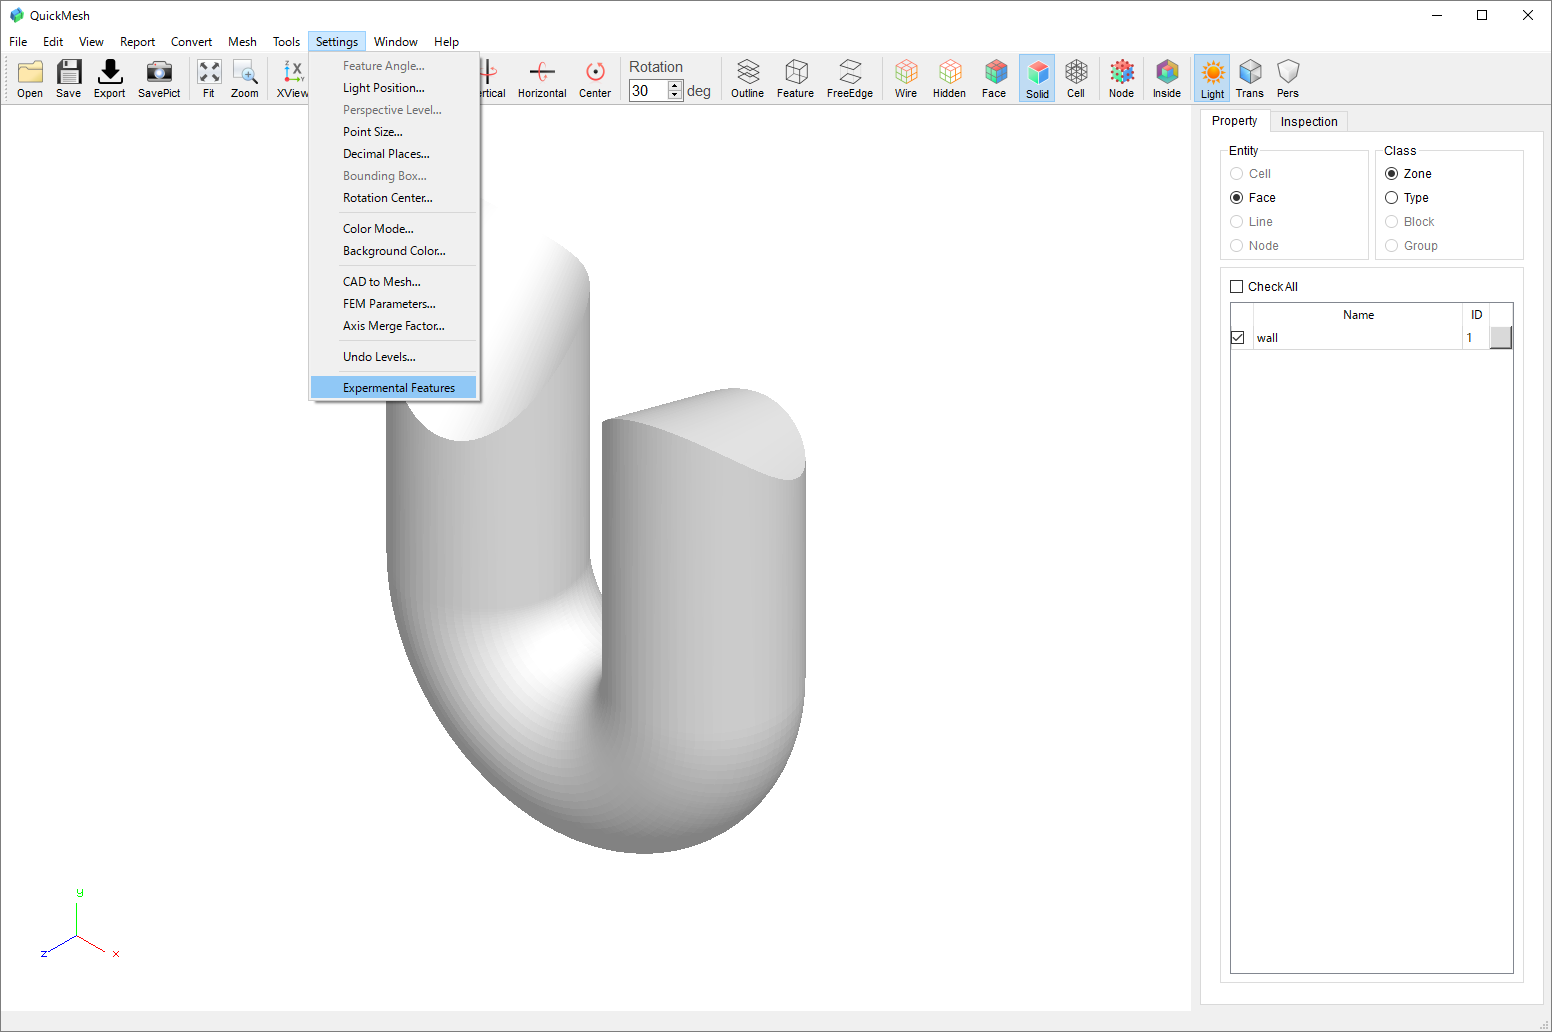Click the Center rotation icon
The width and height of the screenshot is (1552, 1032).
595,78
